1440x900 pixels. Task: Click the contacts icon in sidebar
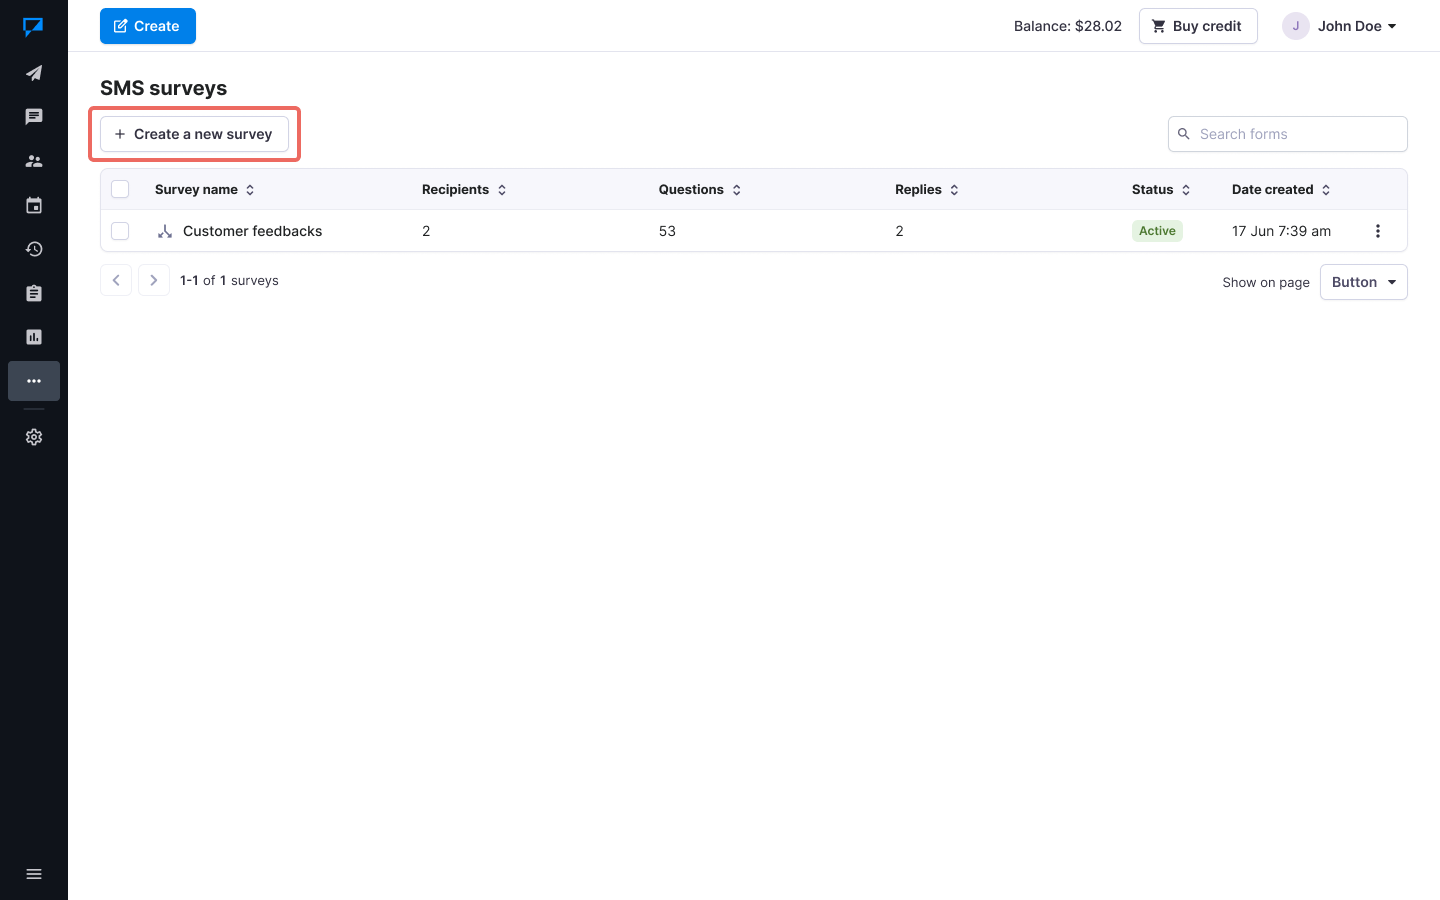pos(34,160)
